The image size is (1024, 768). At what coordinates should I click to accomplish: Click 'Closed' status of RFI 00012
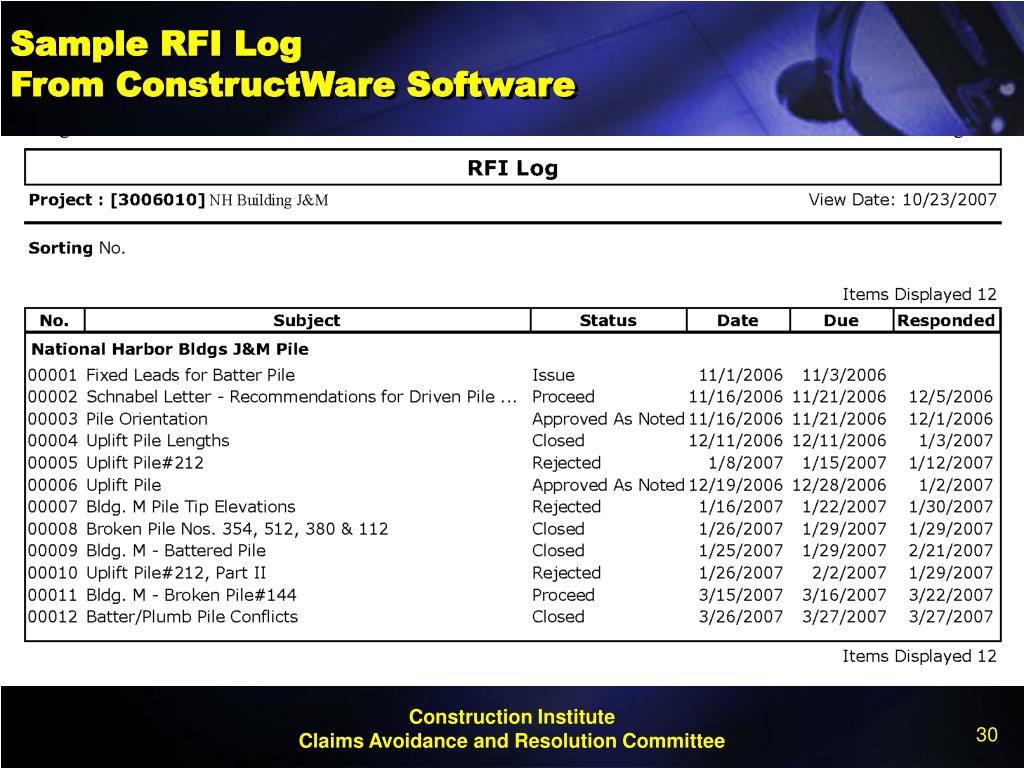[558, 616]
